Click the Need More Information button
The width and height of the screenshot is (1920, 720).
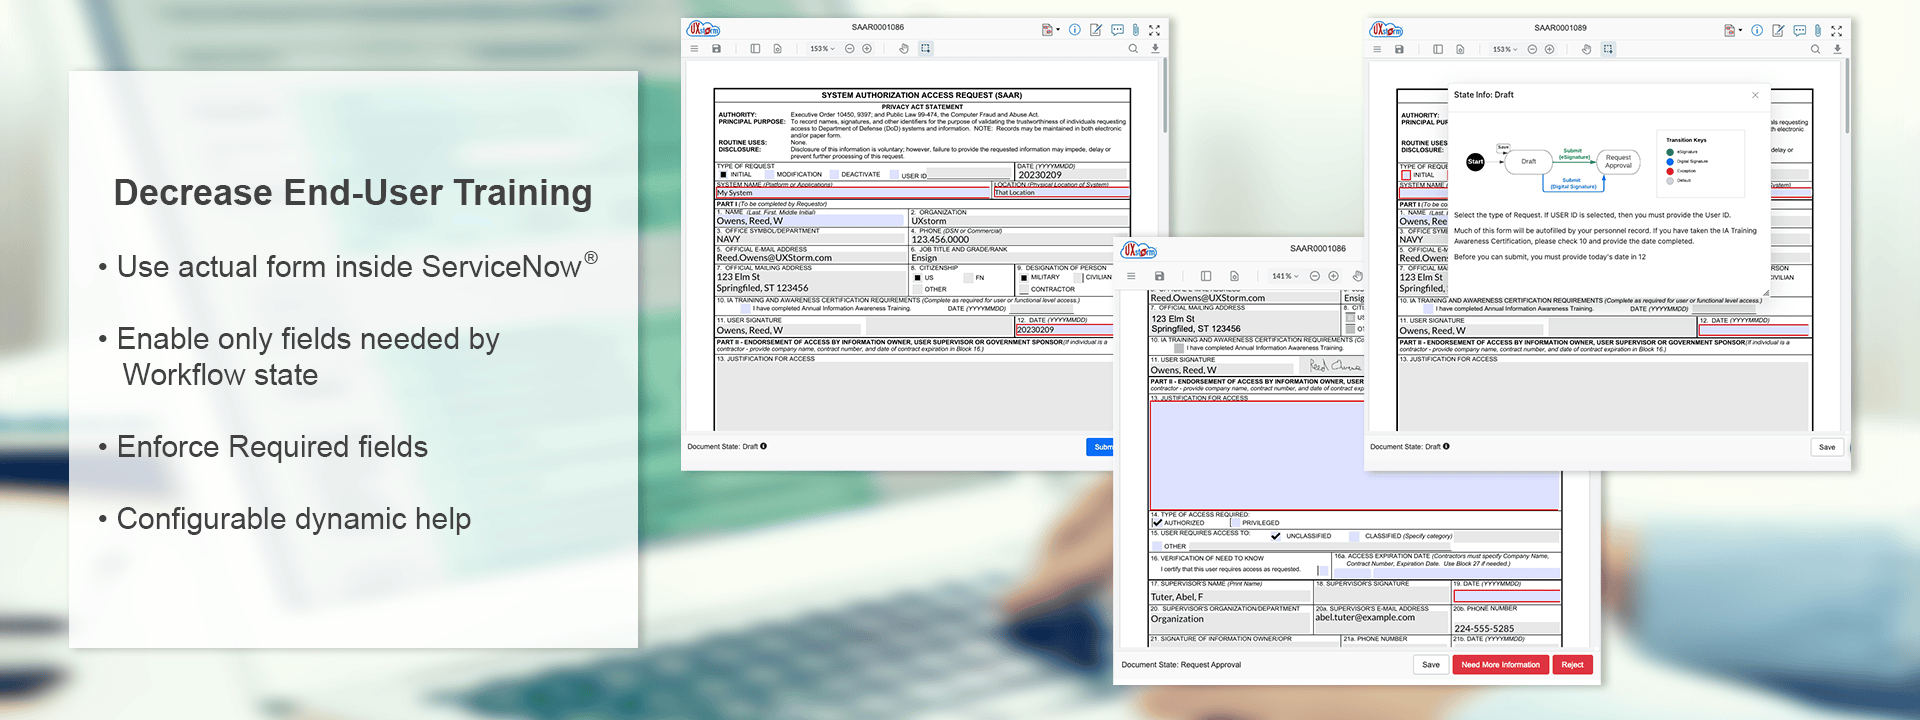1500,665
